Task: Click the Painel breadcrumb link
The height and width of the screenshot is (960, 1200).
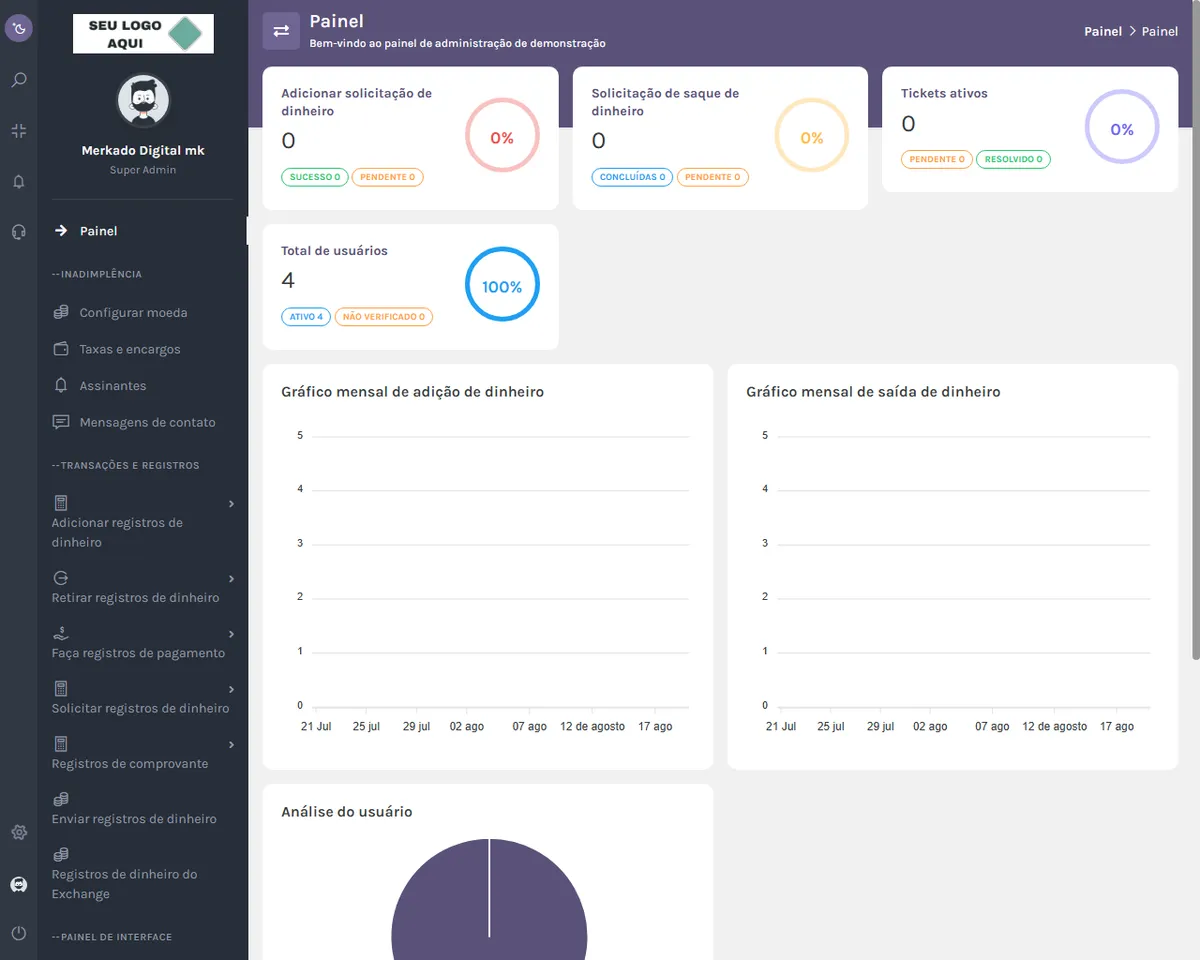Action: click(x=1102, y=31)
